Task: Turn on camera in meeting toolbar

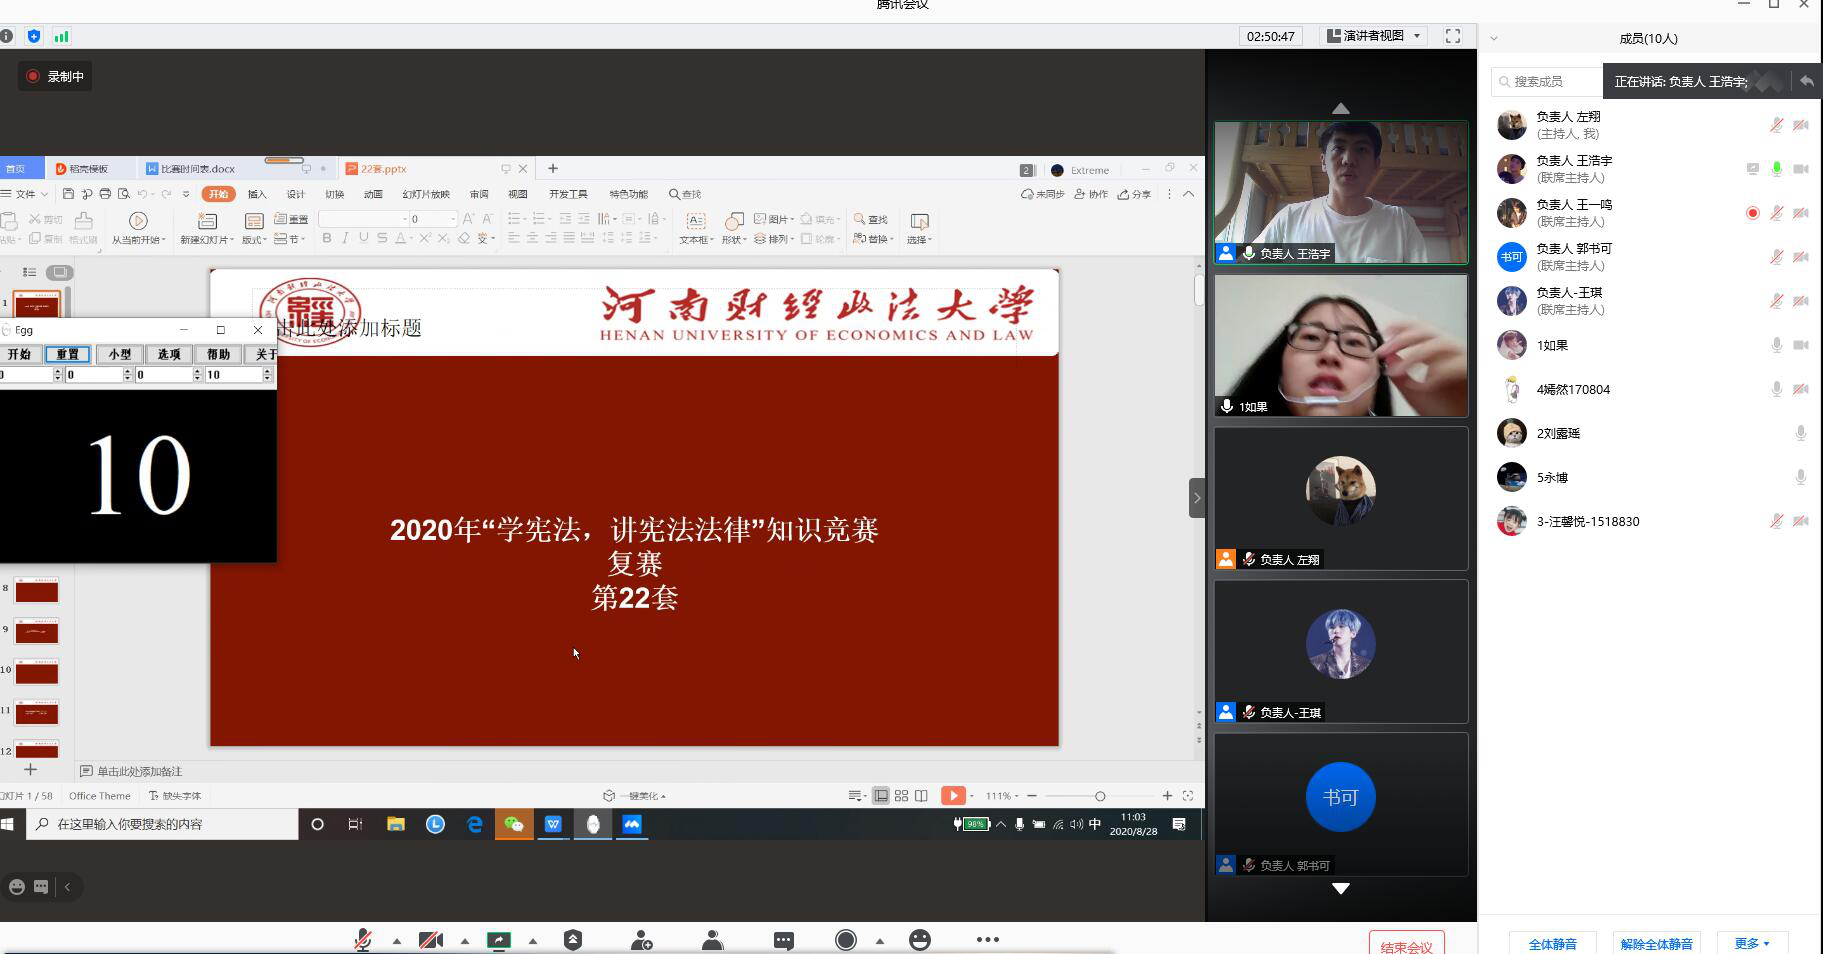Action: [x=430, y=940]
